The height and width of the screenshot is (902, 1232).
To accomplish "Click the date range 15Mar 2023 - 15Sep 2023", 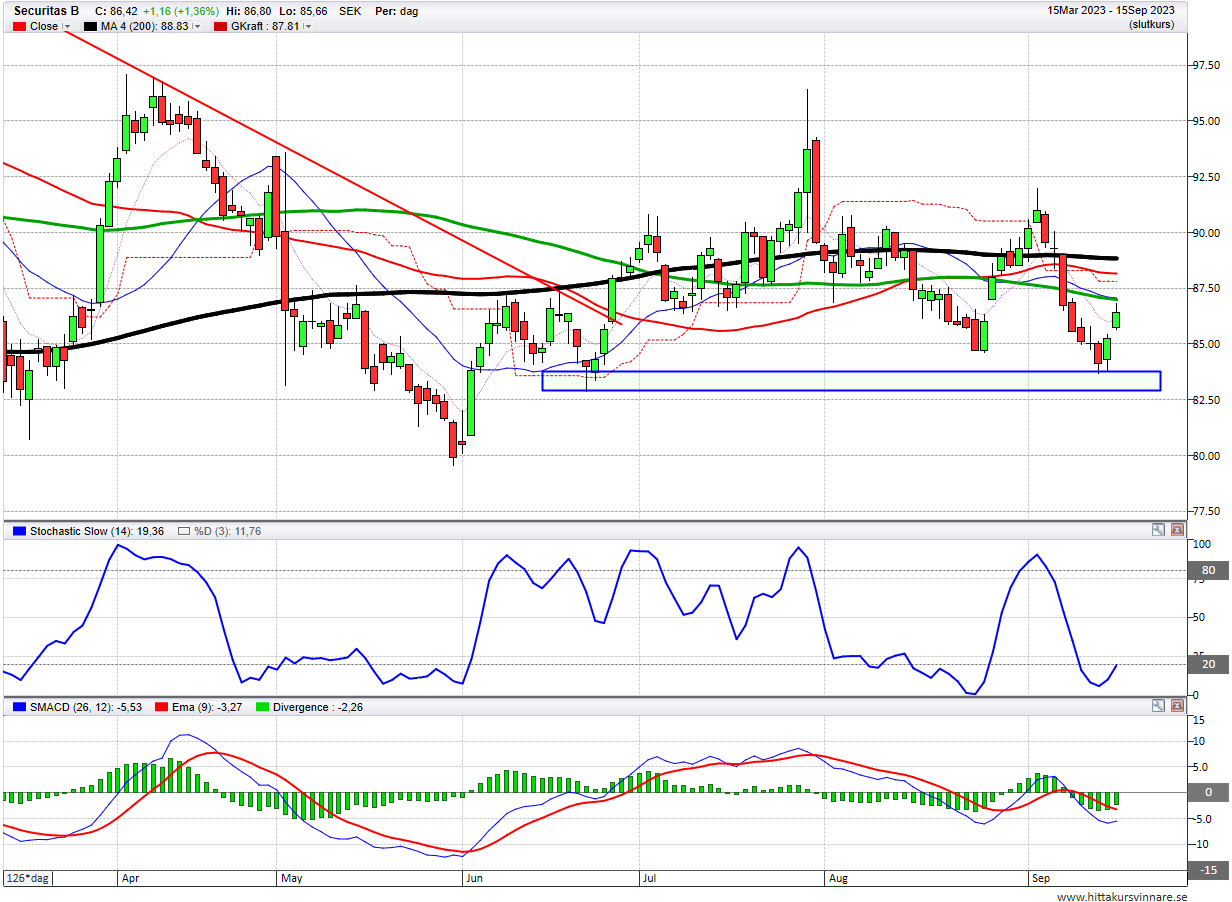I will [x=1111, y=10].
